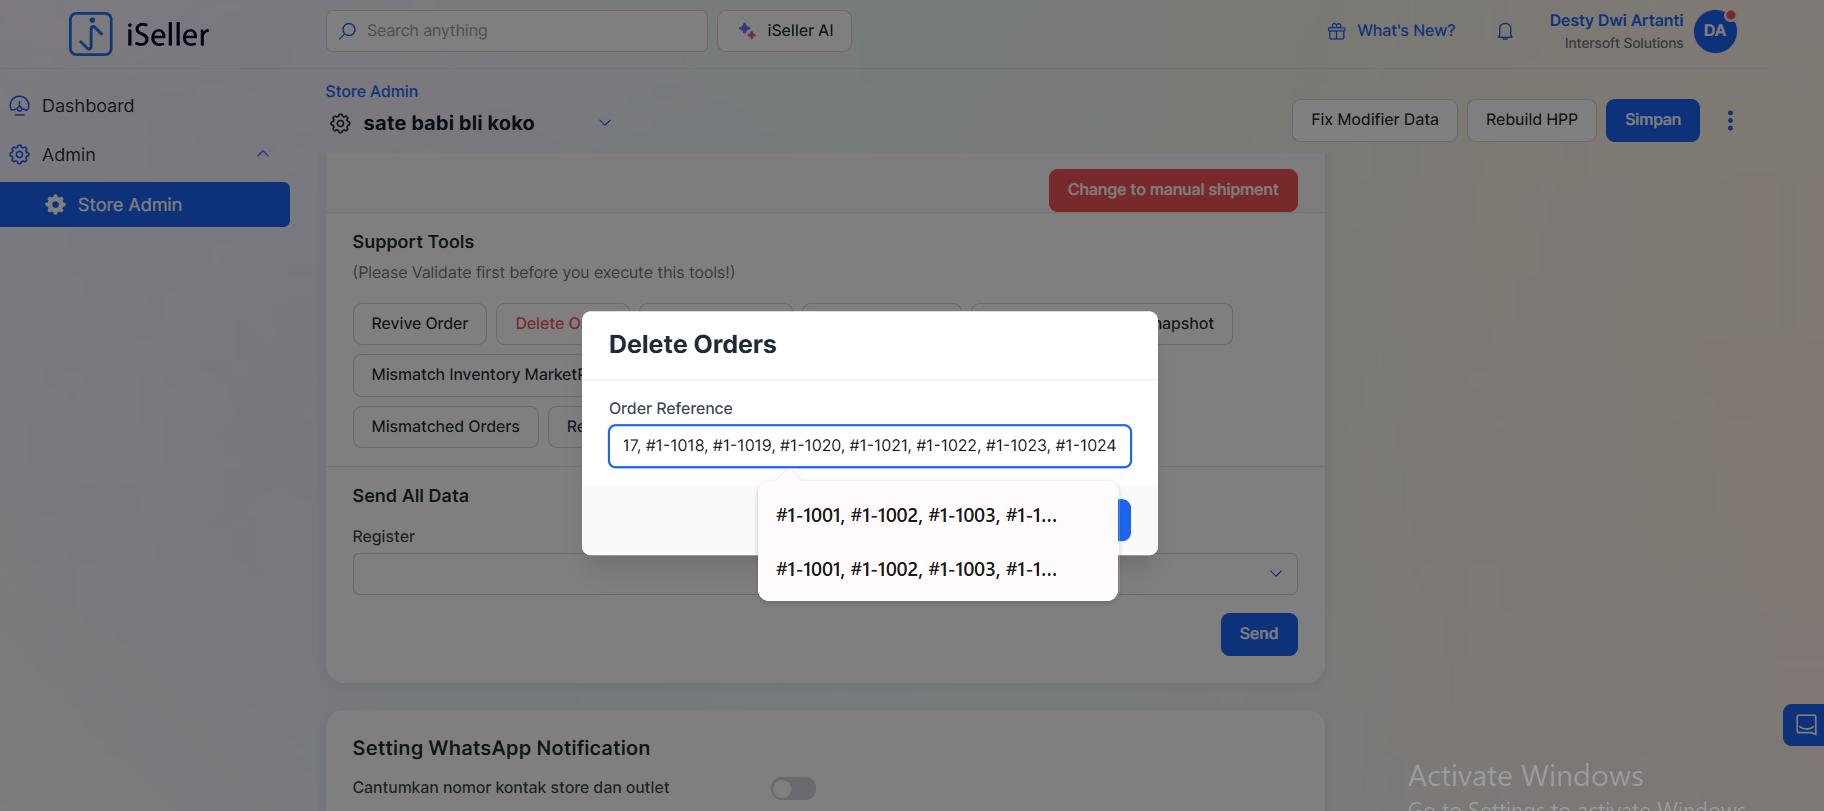Viewport: 1824px width, 811px height.
Task: Click the Simpan button
Action: click(x=1652, y=120)
